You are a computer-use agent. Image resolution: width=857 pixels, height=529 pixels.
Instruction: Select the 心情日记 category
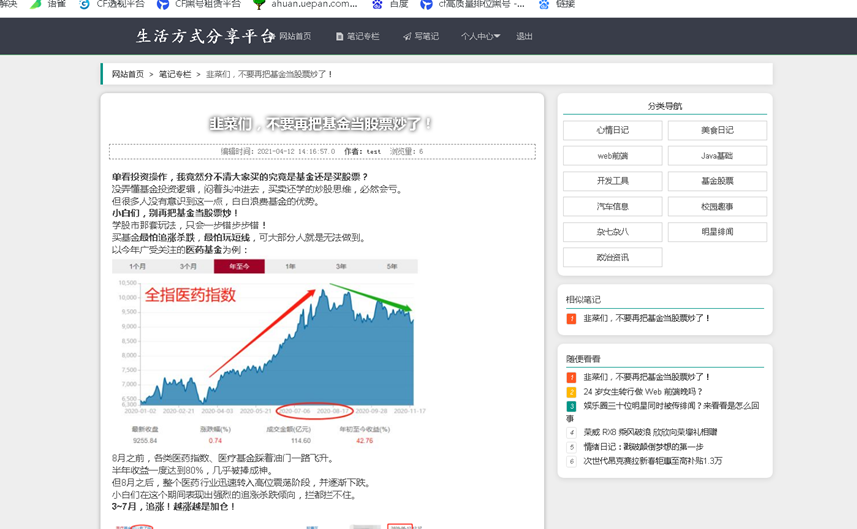tap(612, 130)
